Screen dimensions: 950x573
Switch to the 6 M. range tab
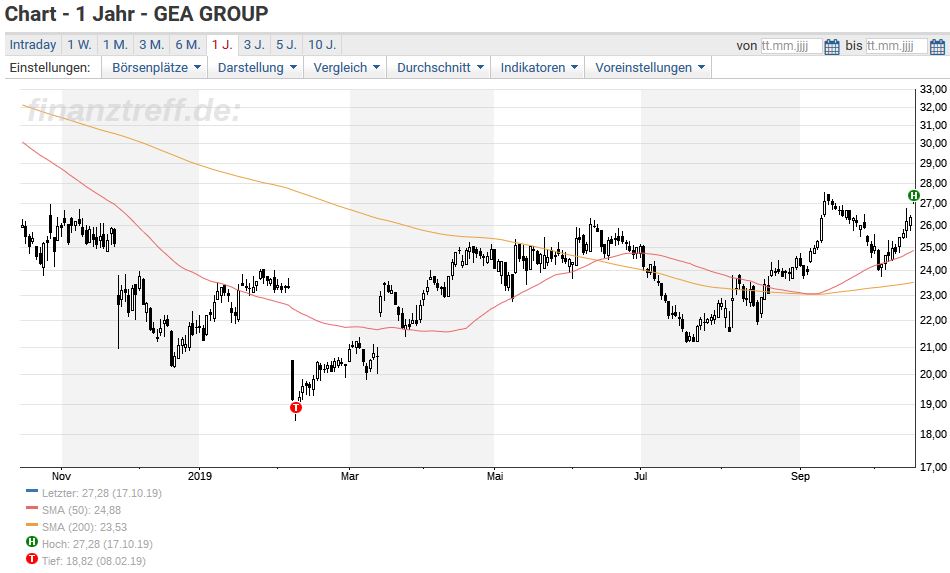coord(188,45)
